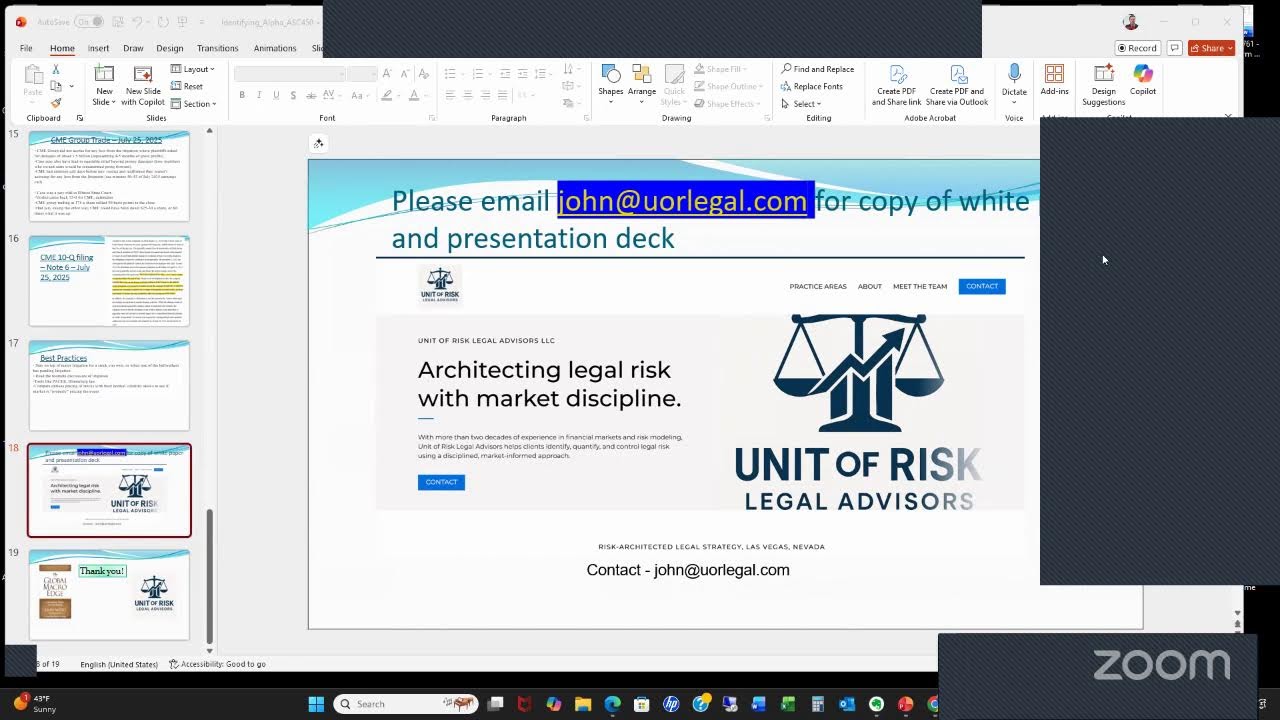Click the Copy icon in Clipboard
1280x720 pixels.
pos(56,86)
